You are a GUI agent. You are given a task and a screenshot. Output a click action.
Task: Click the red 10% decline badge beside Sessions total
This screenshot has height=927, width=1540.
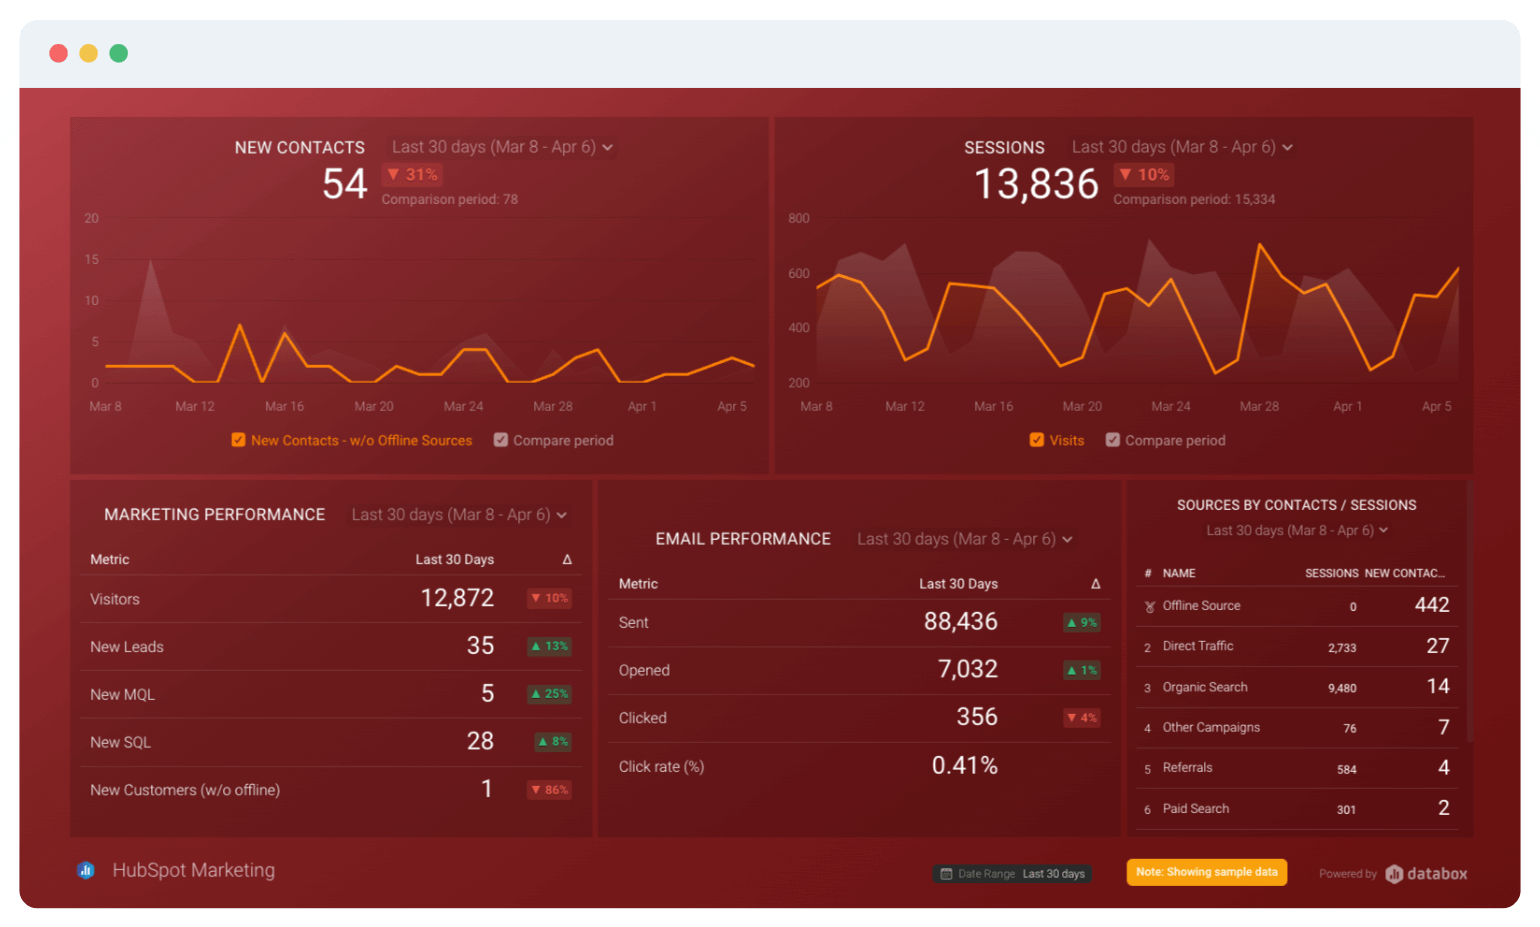tap(1143, 174)
